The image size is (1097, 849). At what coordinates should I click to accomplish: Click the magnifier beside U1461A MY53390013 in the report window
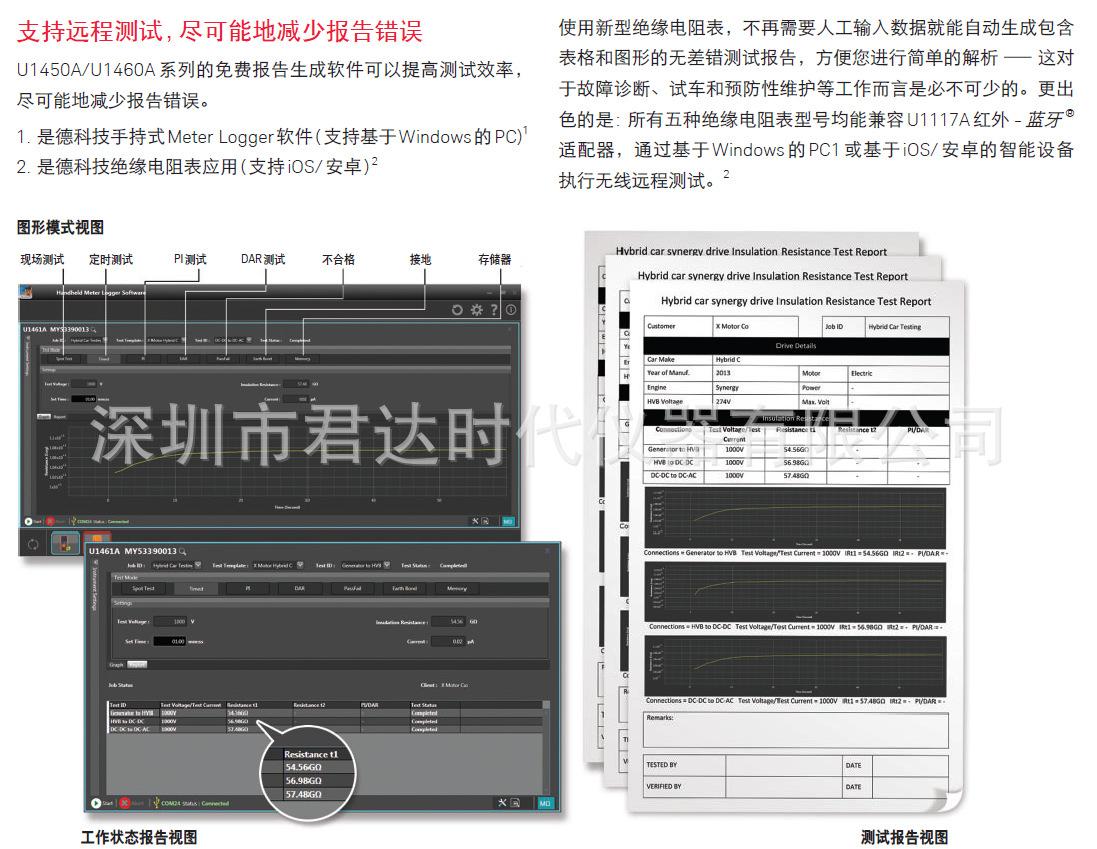(183, 551)
